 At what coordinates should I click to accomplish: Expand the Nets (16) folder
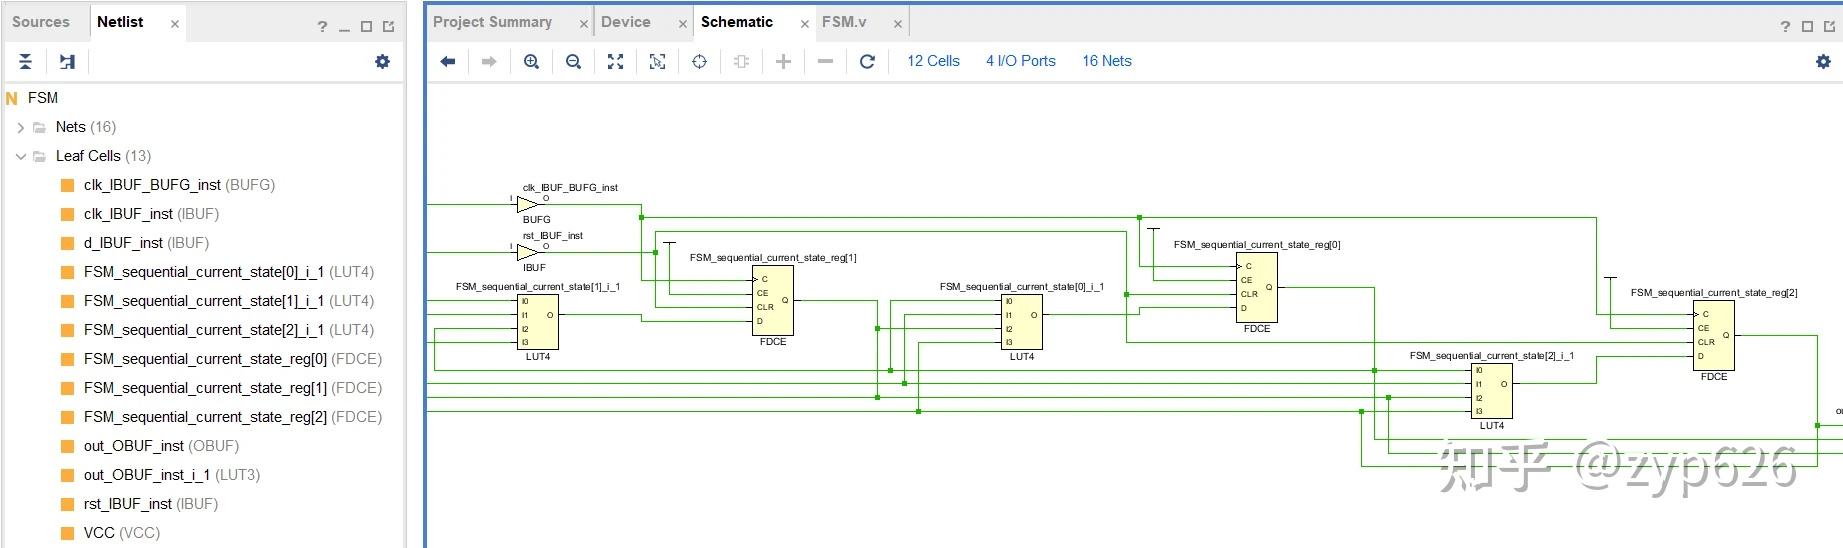21,128
